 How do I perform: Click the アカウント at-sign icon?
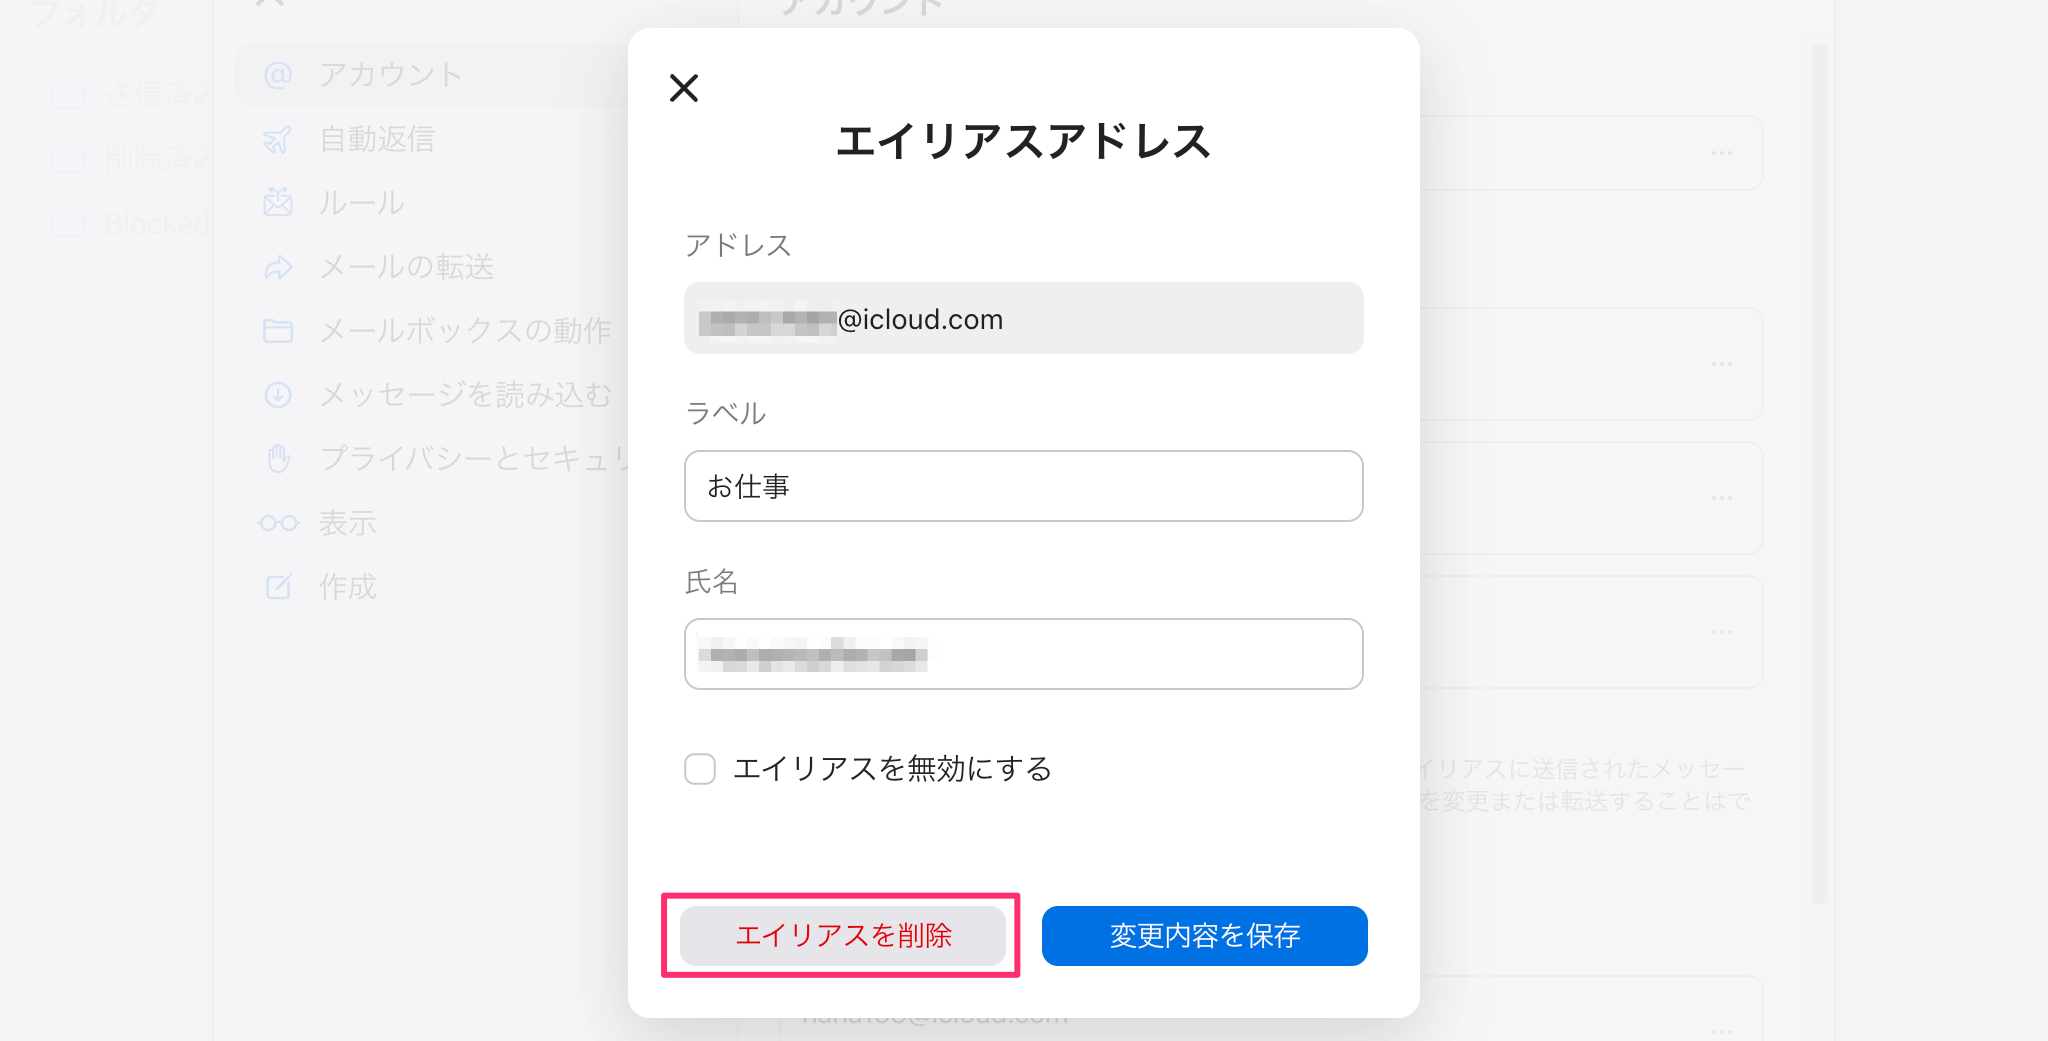tap(278, 75)
